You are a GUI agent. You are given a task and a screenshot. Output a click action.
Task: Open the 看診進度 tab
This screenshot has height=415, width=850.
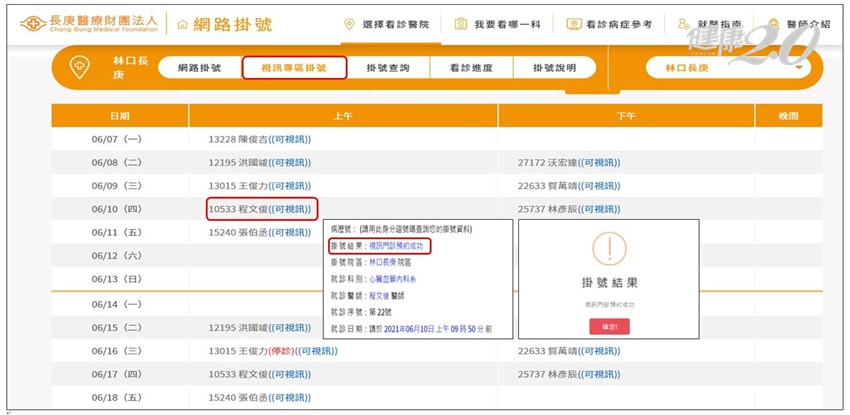pos(471,68)
